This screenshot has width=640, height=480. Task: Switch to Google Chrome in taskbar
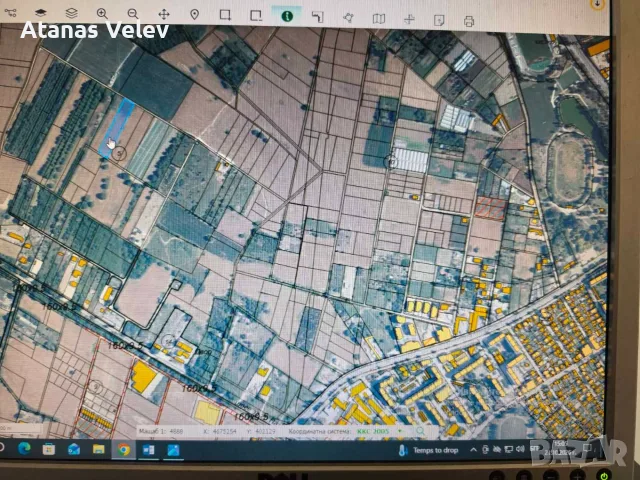pos(123,450)
